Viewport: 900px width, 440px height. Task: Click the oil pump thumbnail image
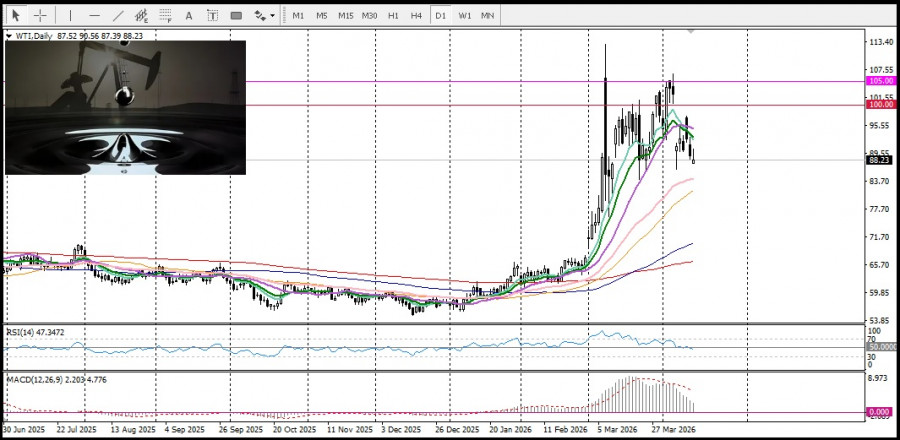point(125,107)
